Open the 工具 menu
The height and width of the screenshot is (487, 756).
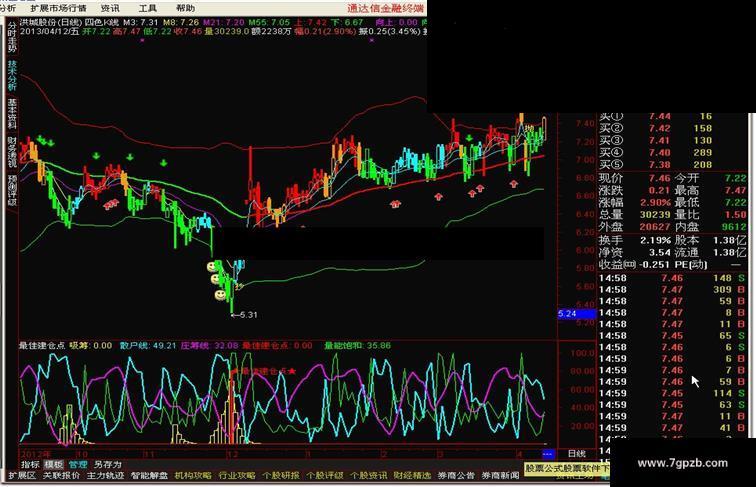tap(148, 8)
